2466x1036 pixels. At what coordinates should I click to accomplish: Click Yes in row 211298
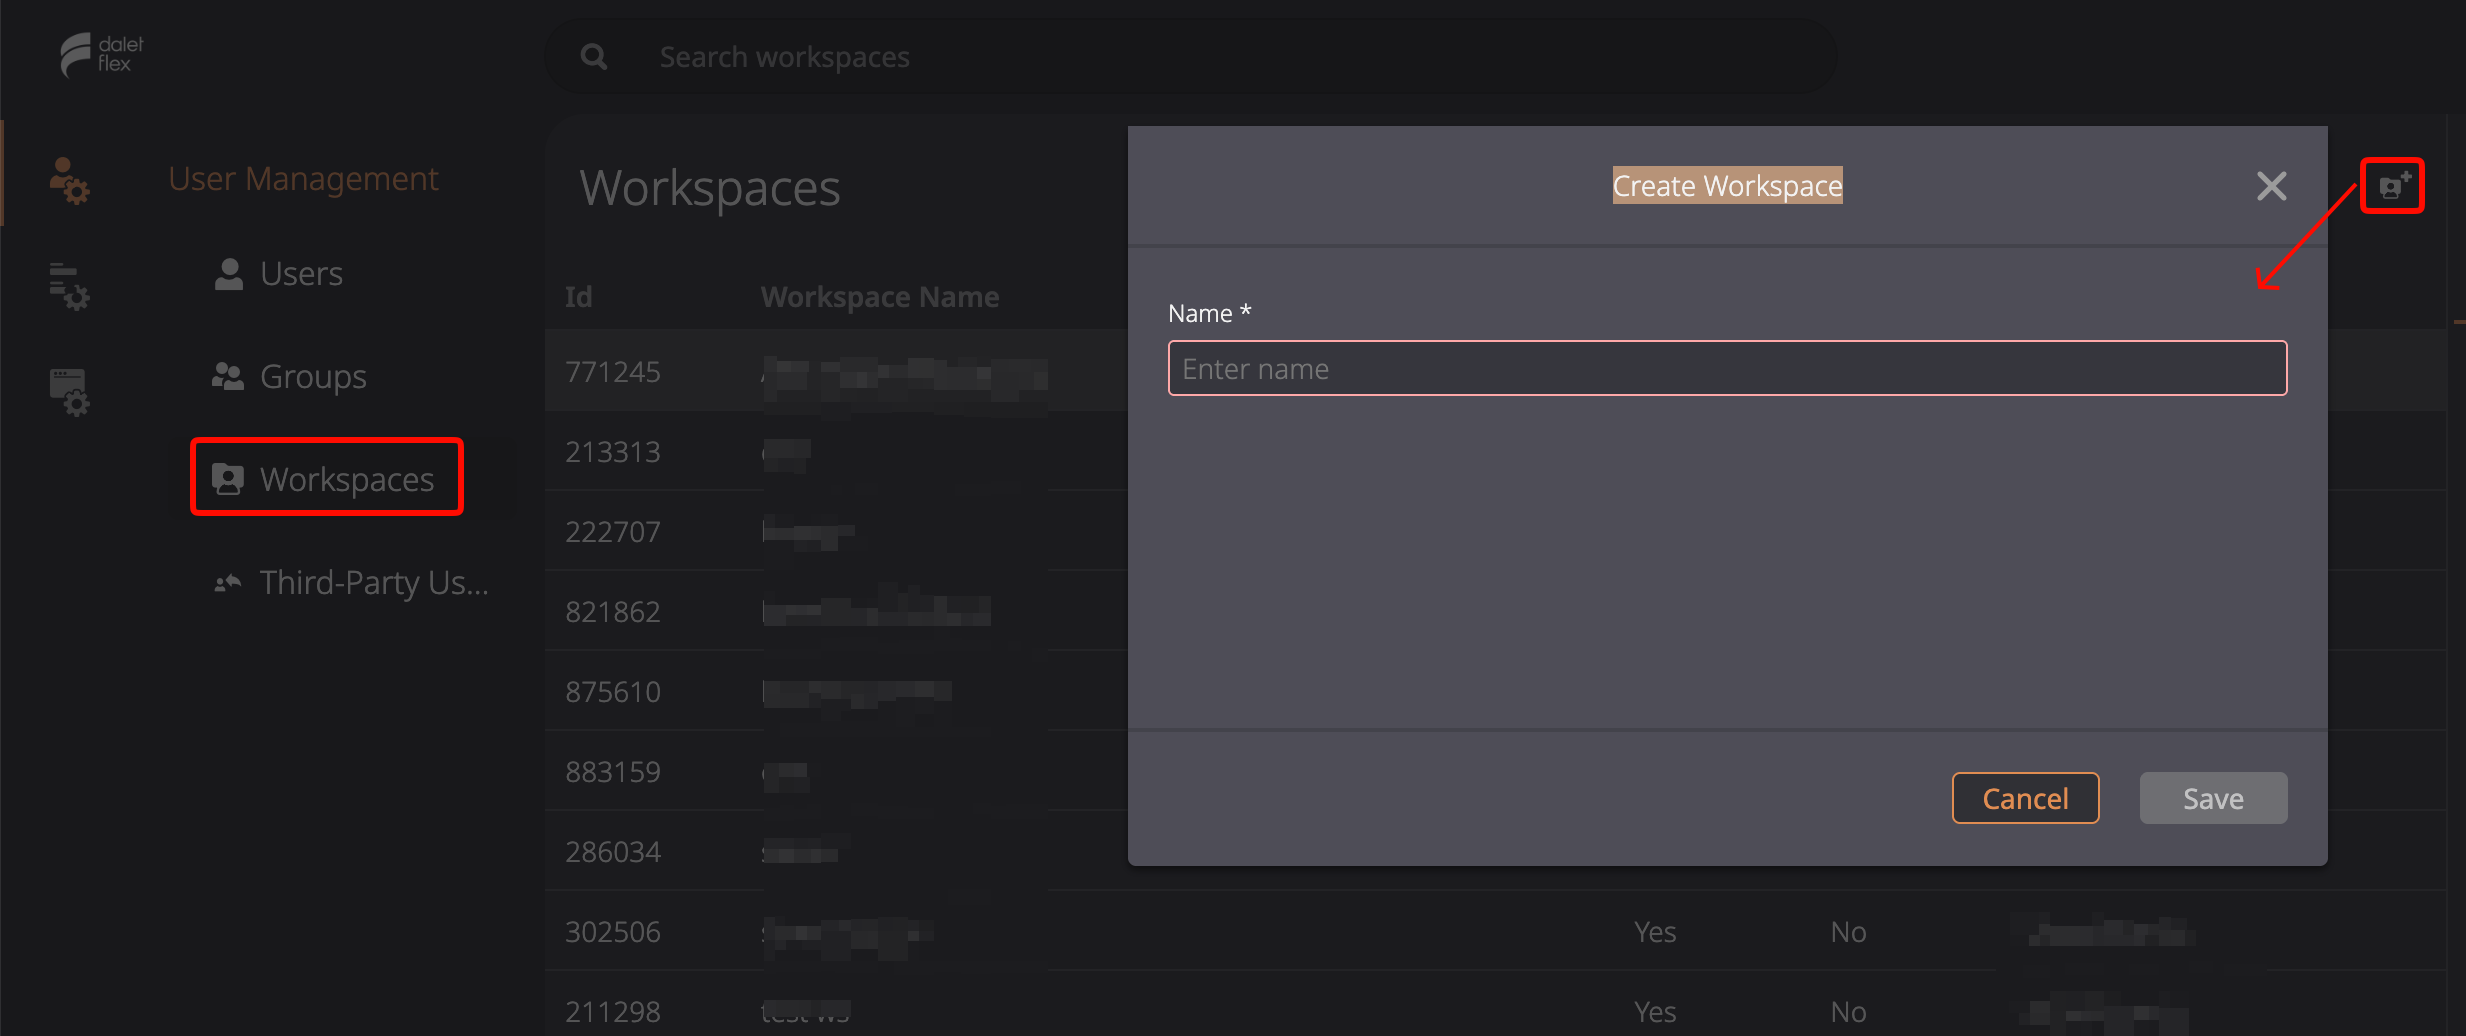click(x=1655, y=1012)
